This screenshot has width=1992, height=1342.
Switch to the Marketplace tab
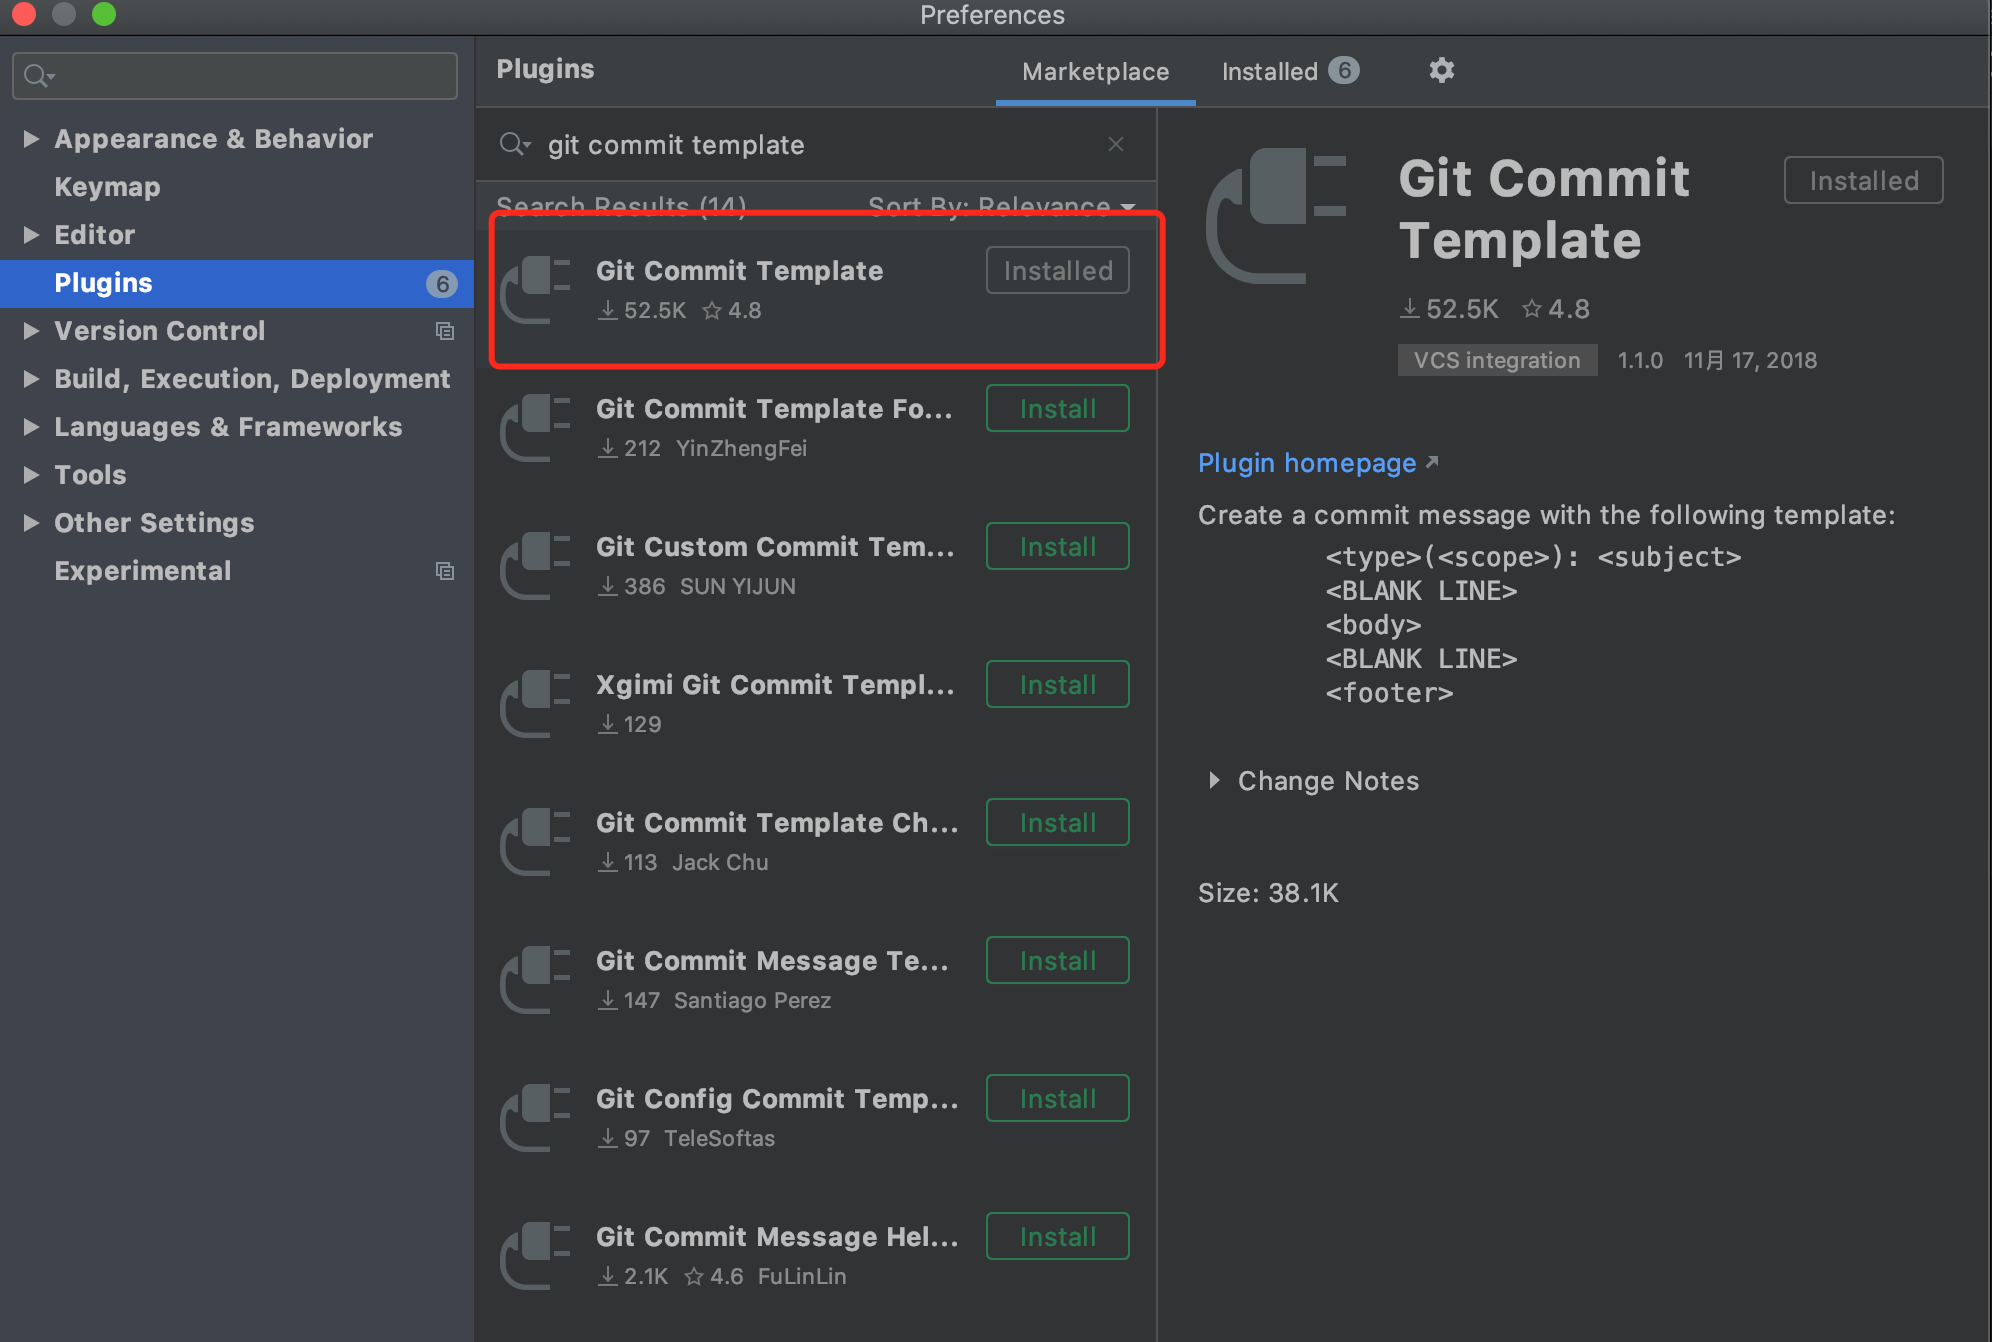[x=1093, y=69]
